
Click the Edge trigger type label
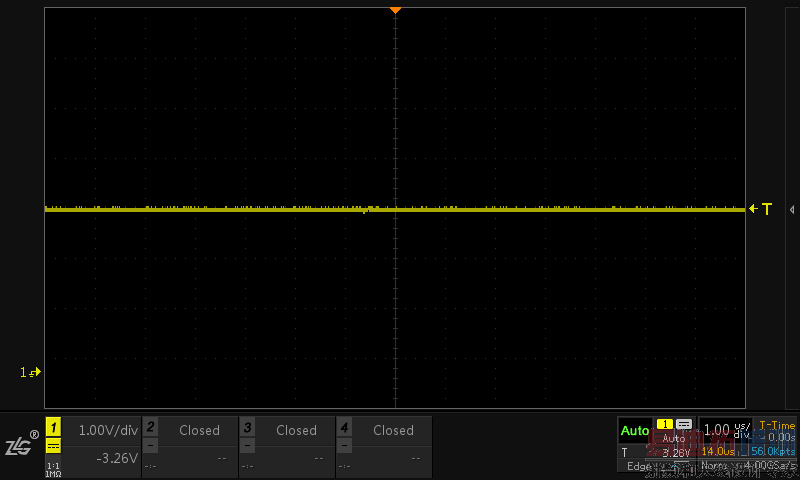(639, 466)
